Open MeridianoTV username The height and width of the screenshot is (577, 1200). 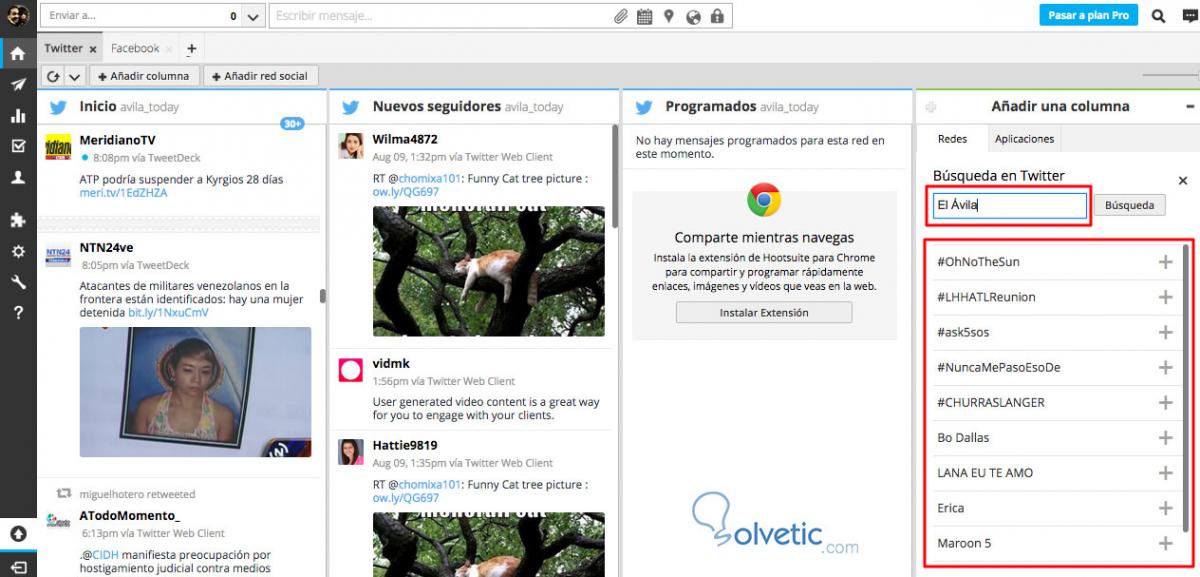(x=117, y=140)
